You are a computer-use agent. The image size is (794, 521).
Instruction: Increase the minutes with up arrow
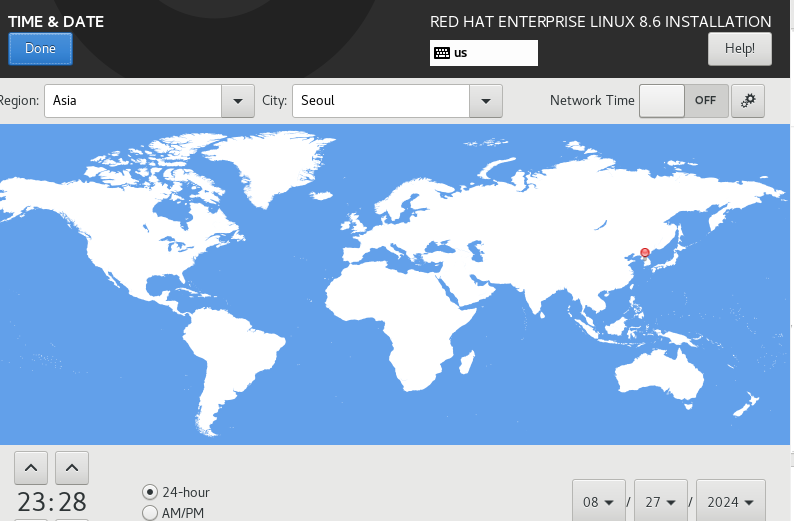[x=72, y=468]
